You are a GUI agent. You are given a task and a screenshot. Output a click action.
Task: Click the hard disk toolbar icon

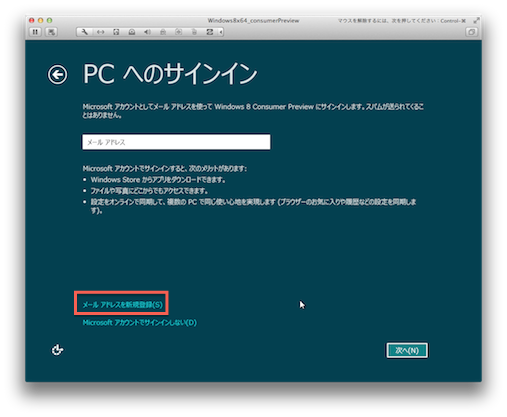point(116,32)
